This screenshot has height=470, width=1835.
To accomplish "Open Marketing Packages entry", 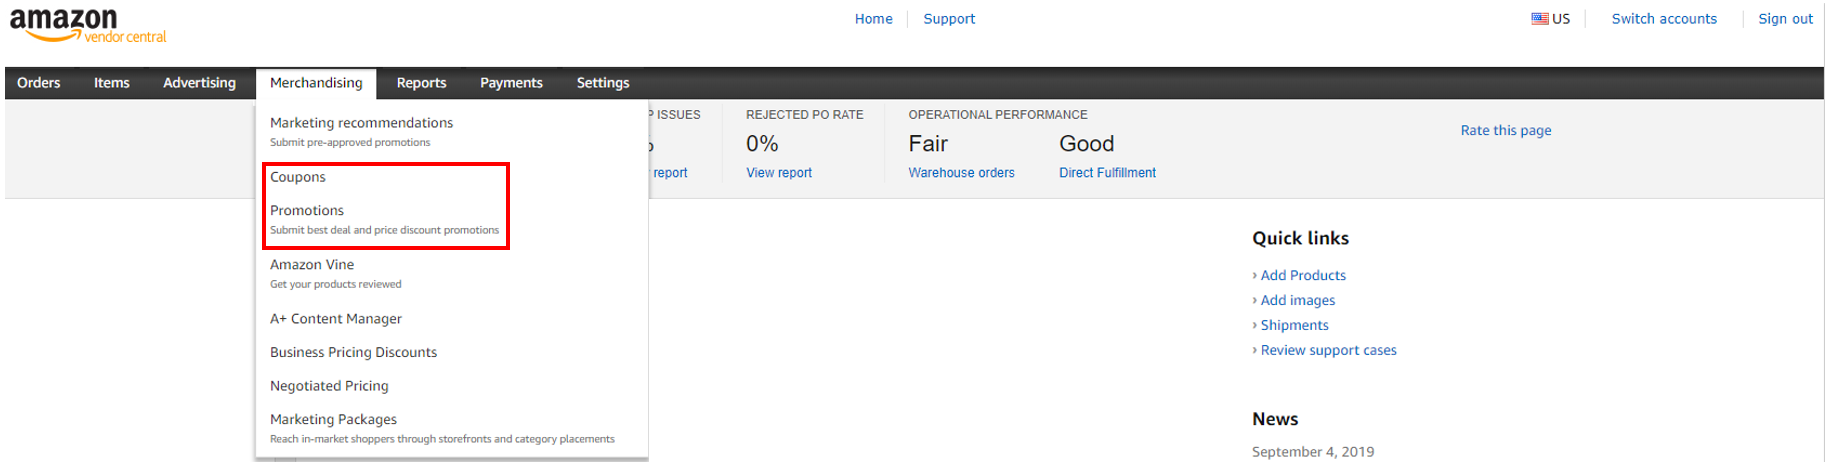I will pos(333,420).
